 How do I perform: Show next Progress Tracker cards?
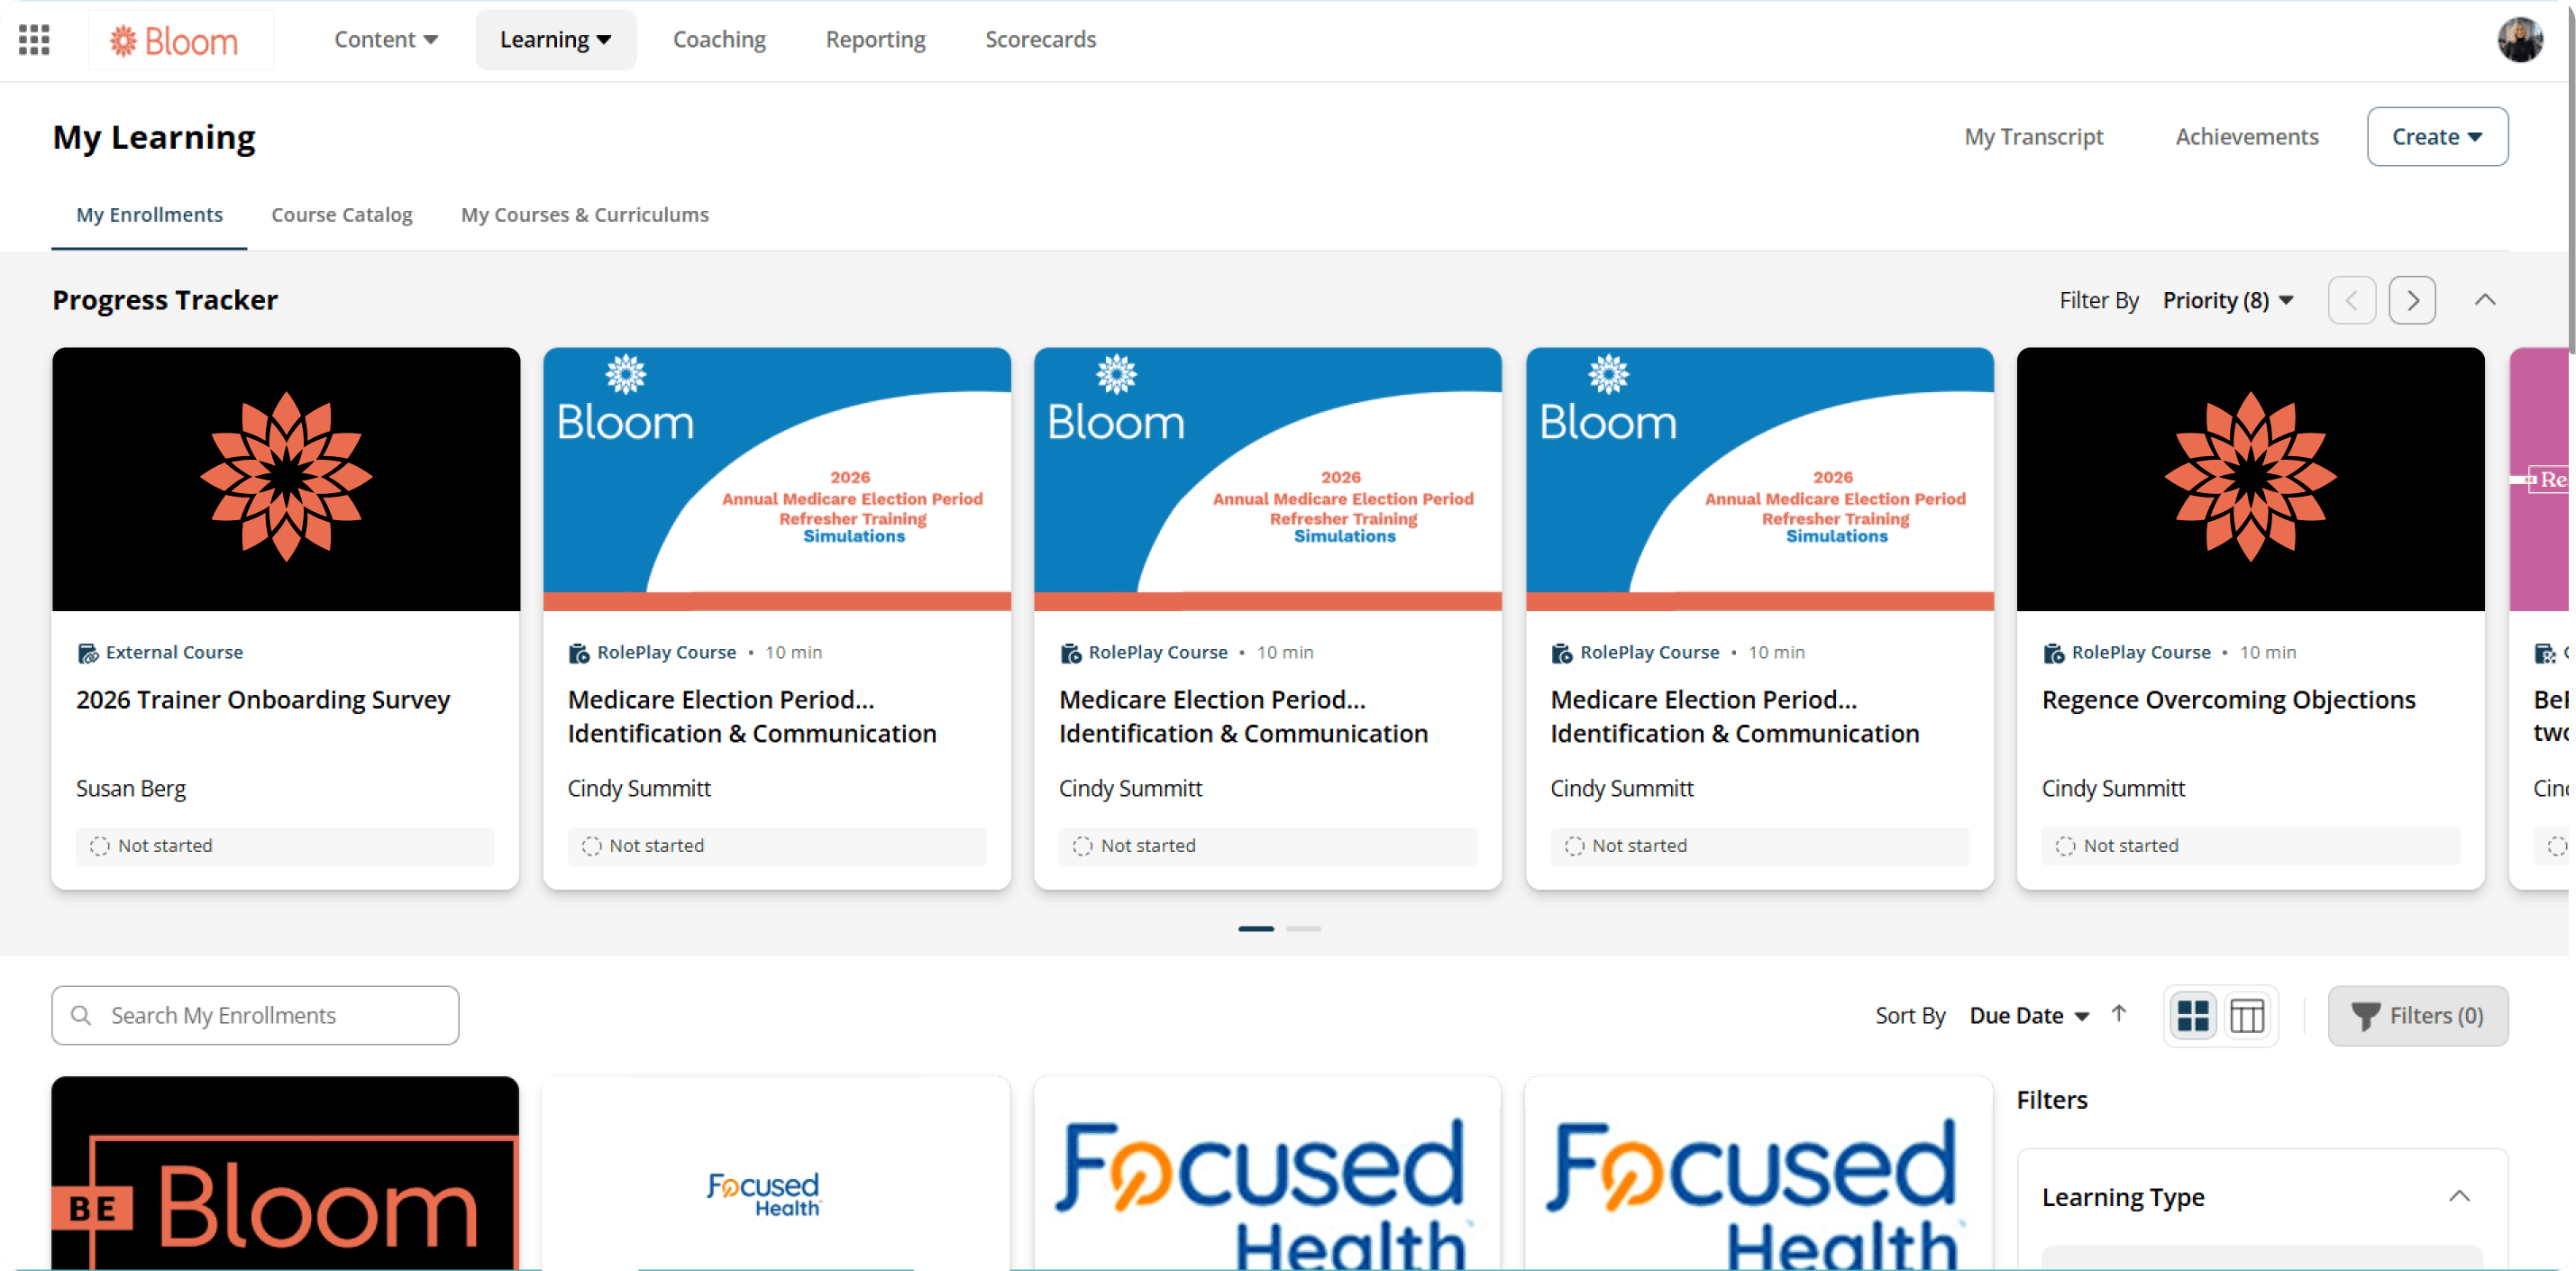[2412, 300]
